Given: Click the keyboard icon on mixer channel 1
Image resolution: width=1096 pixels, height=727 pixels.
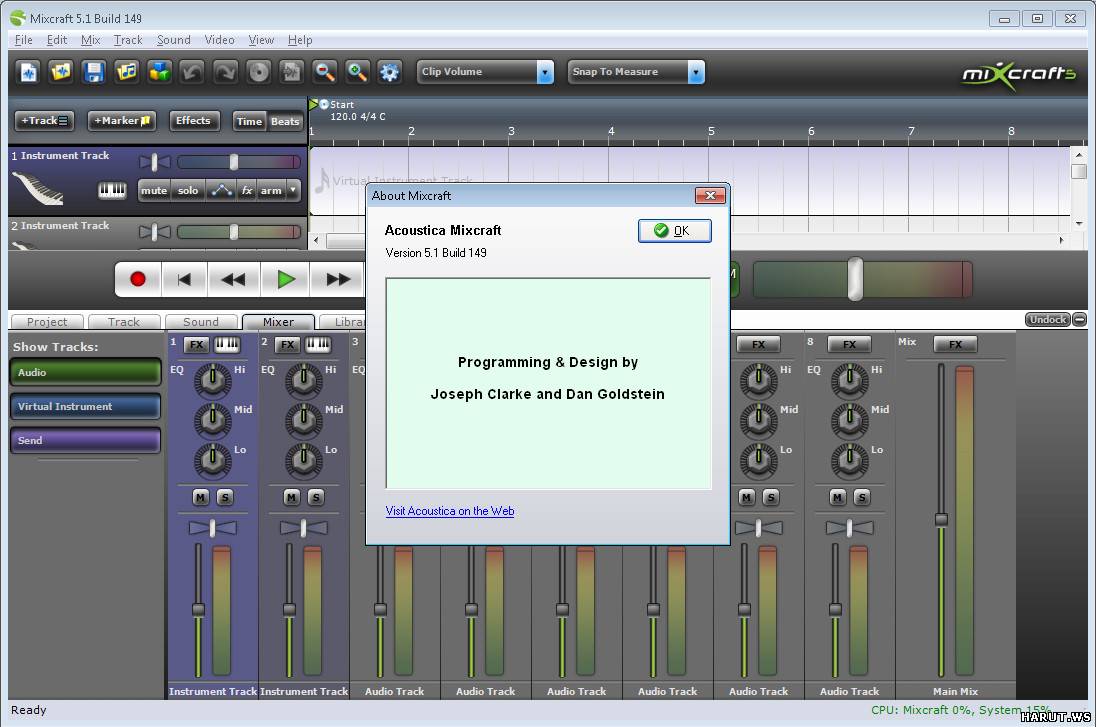Looking at the screenshot, I should pyautogui.click(x=226, y=345).
